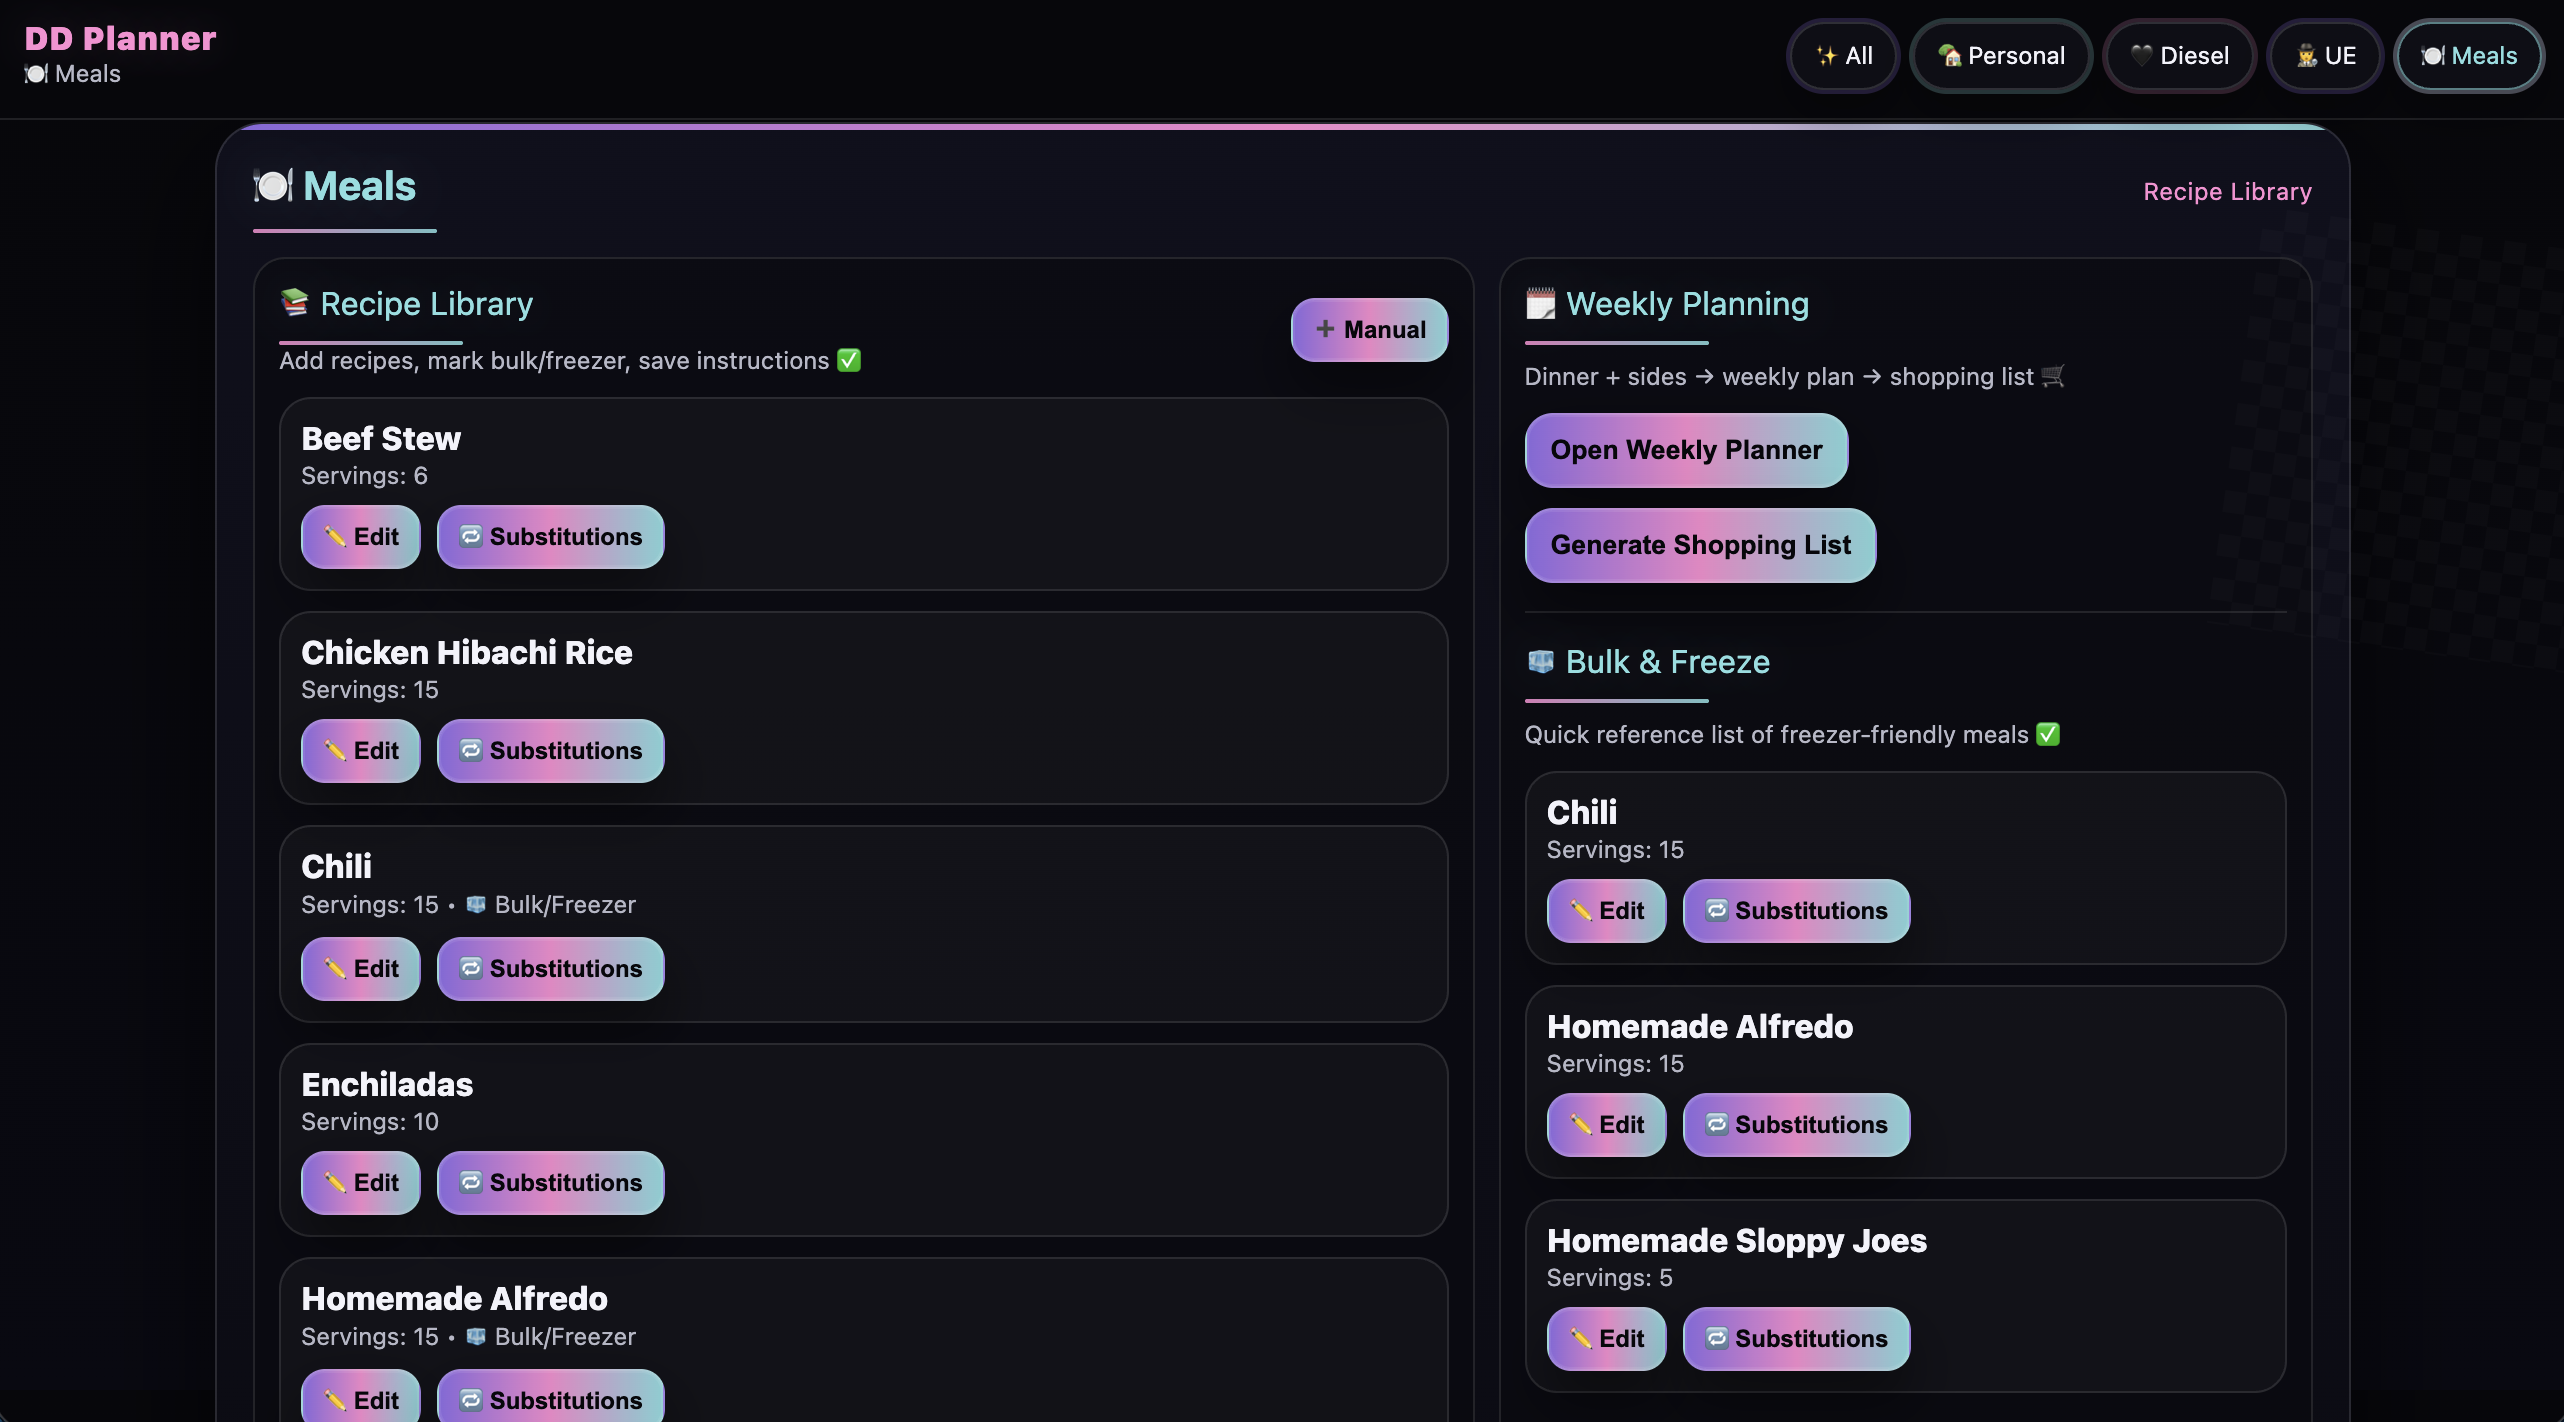Open Substitutions for Homemade Alfredo in Recipe Library
Screen dimensions: 2564x1422
(550, 1397)
